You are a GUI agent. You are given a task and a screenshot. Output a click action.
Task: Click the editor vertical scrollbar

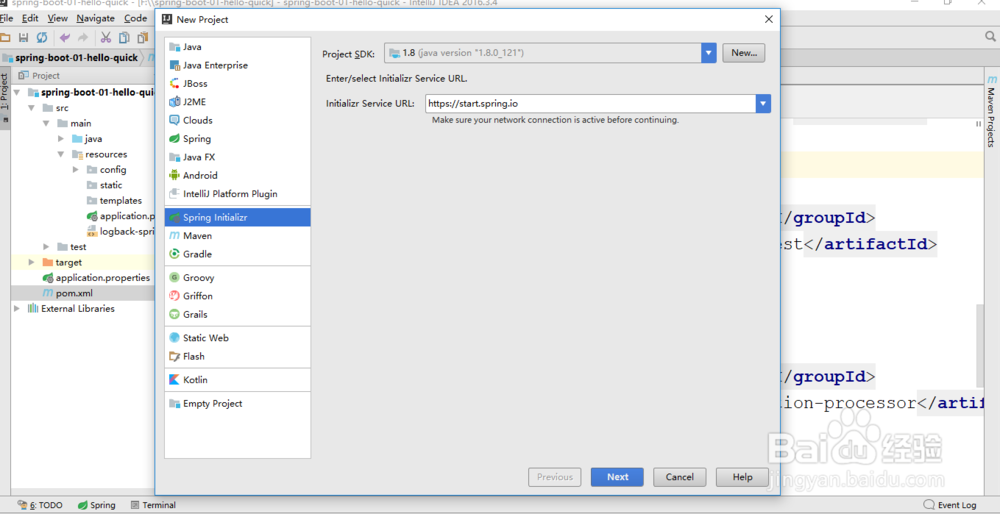979,346
